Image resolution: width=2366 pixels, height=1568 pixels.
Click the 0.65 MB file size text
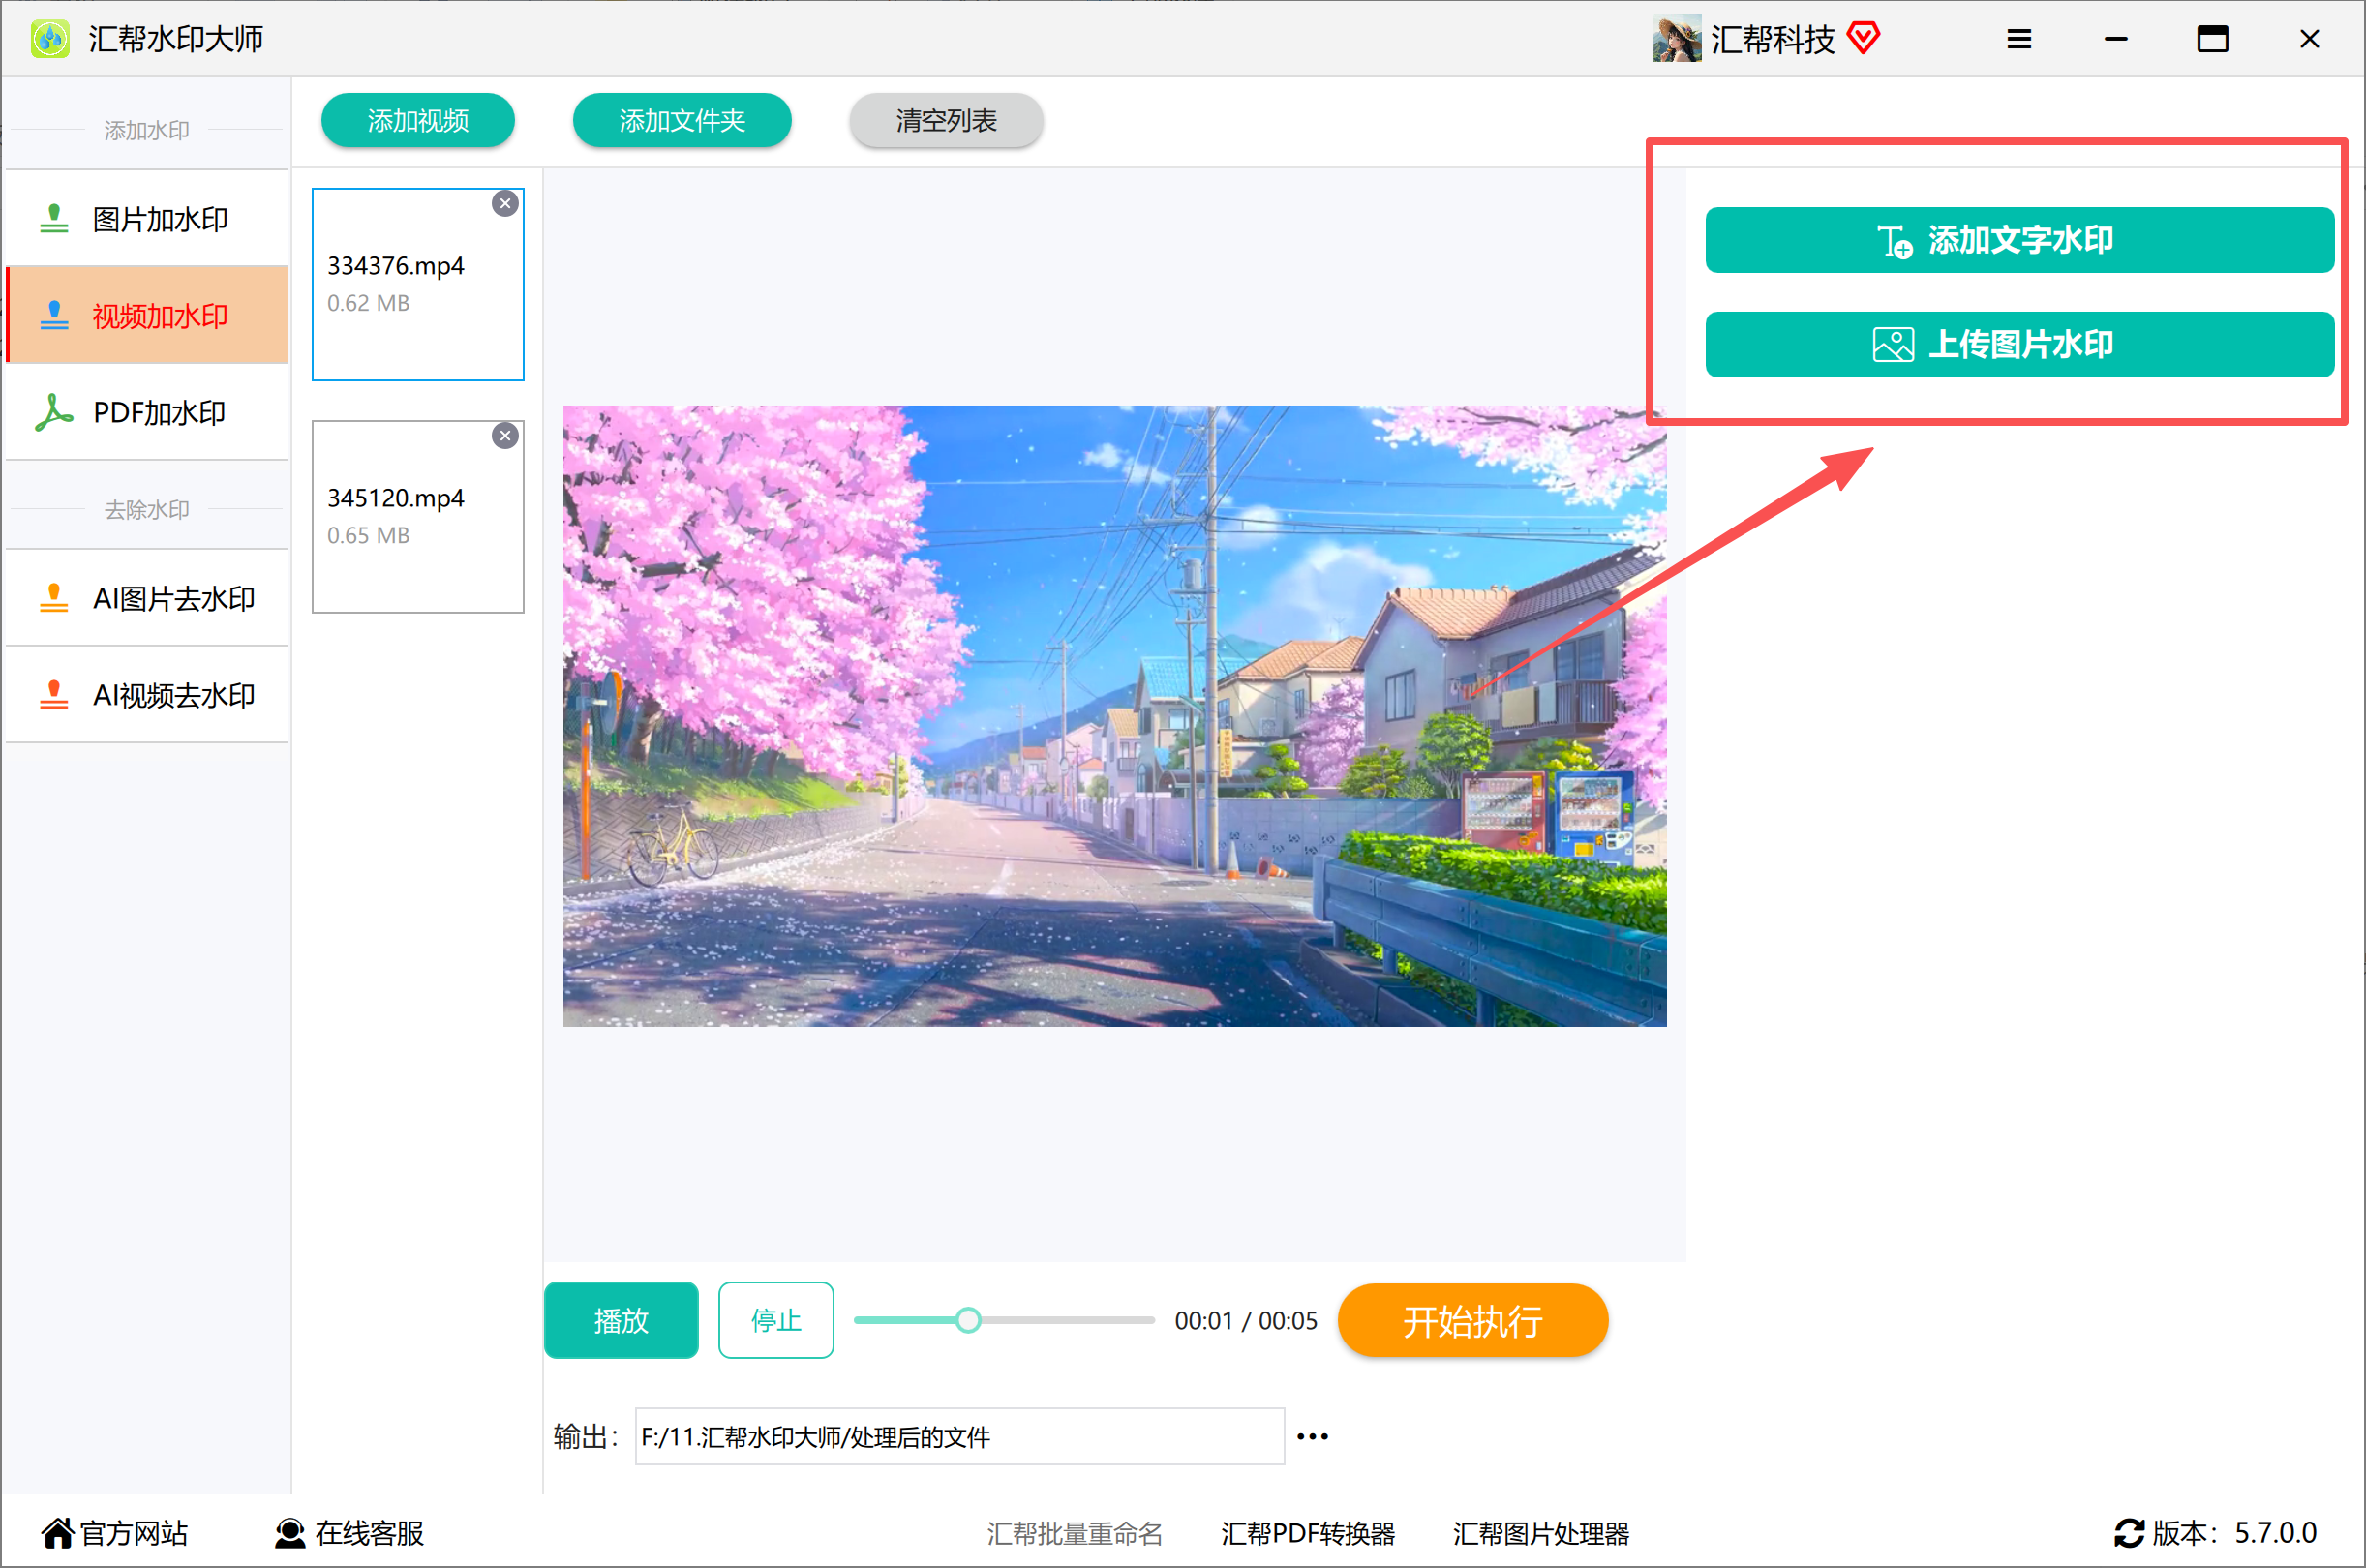369,535
